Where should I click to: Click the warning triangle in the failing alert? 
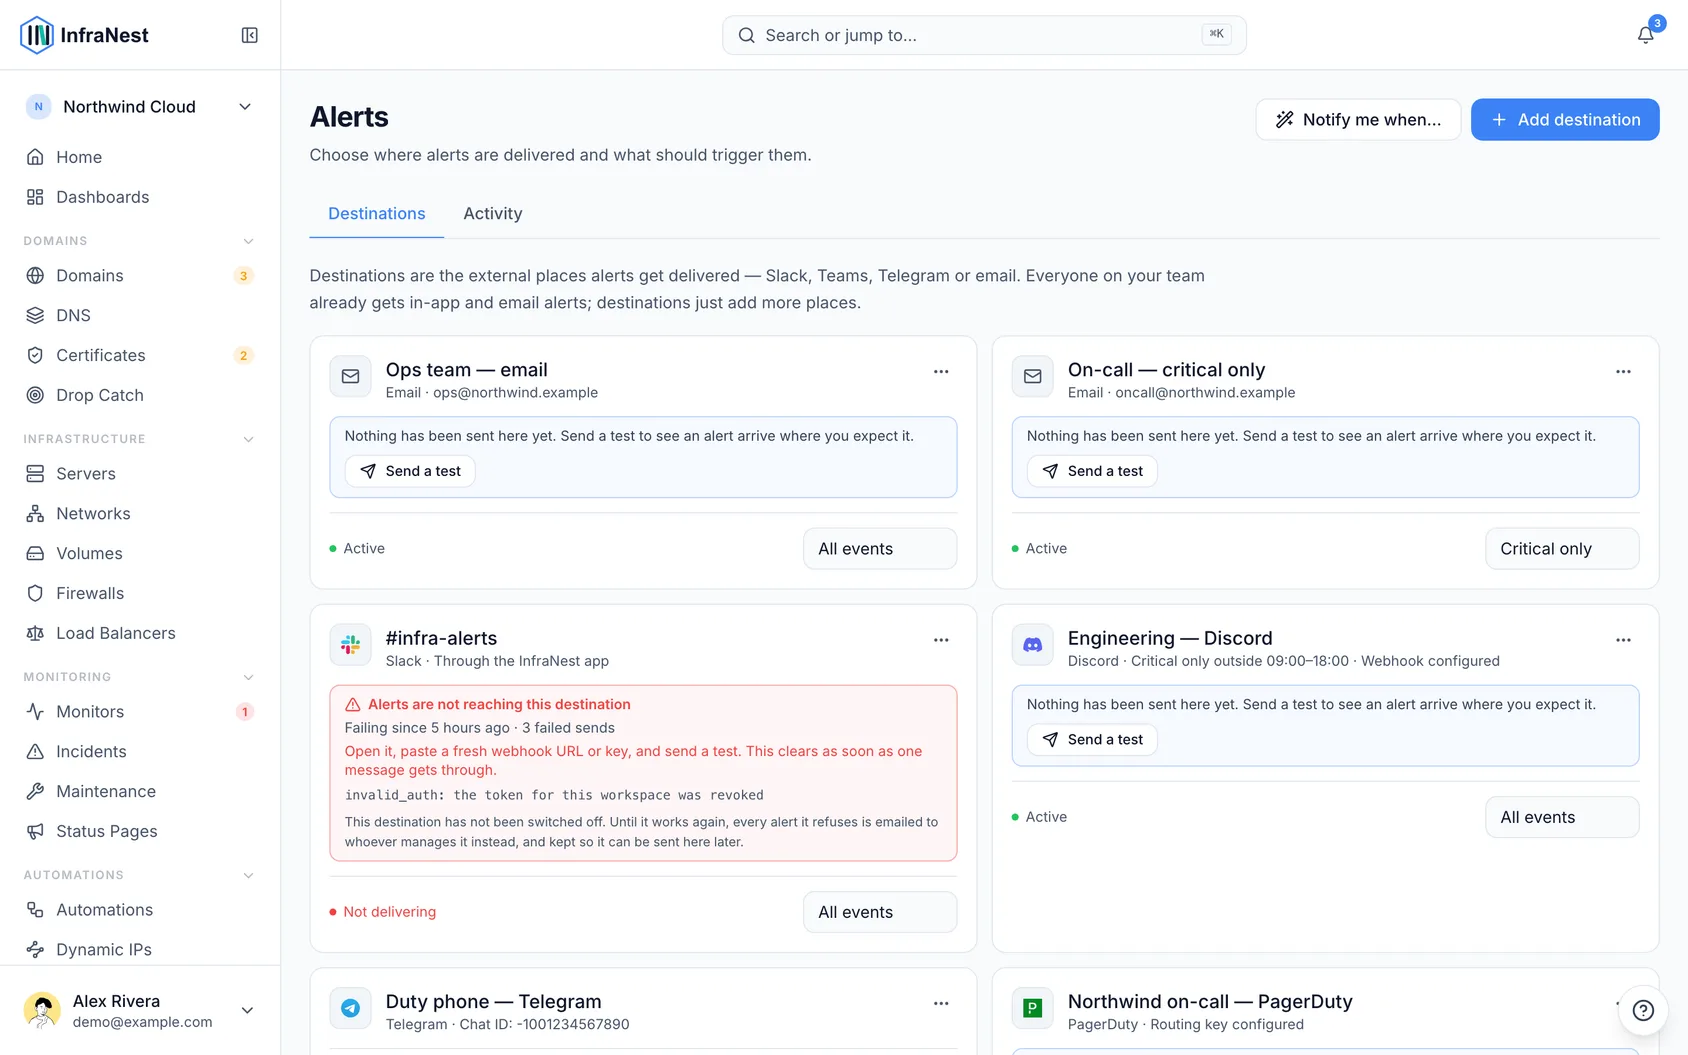[x=353, y=705]
